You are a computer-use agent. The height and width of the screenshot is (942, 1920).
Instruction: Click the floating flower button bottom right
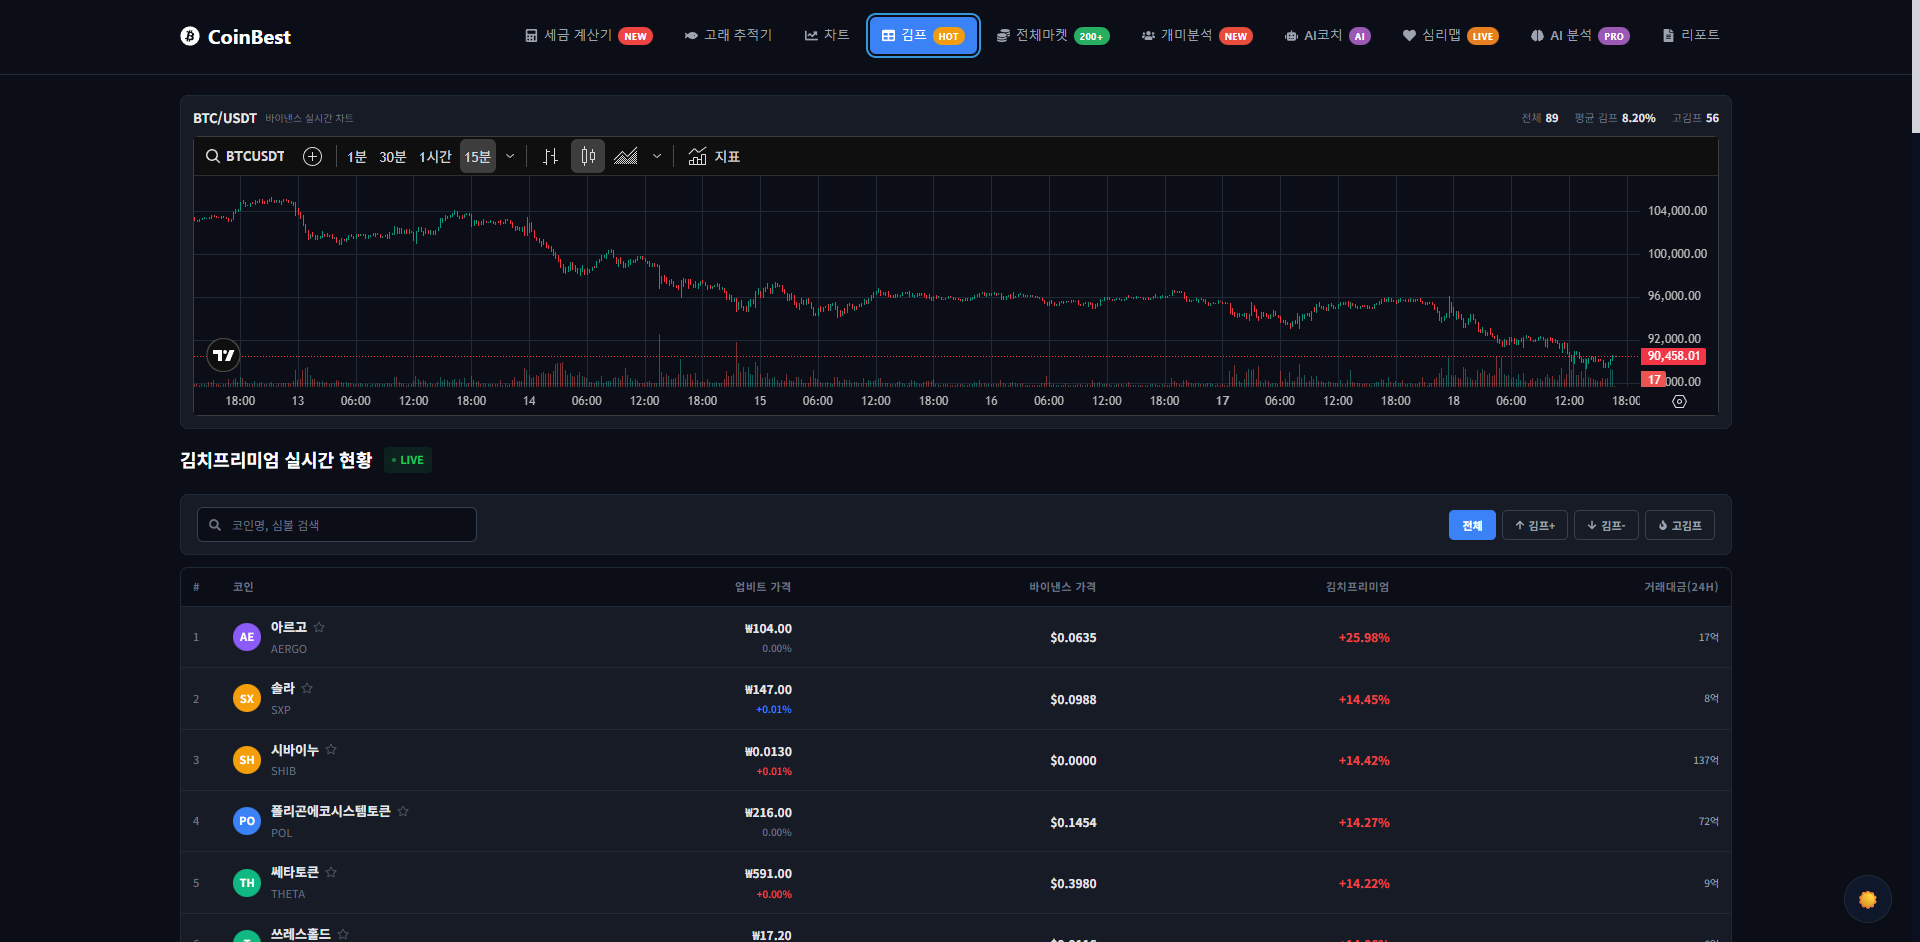1867,899
